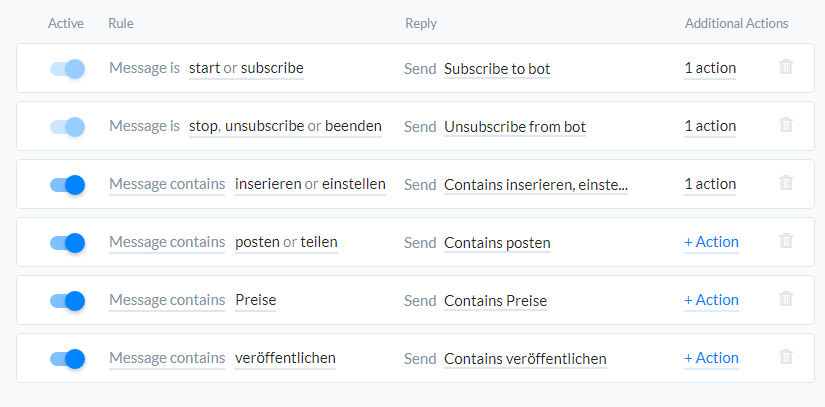Select the 'Contains veröffentlichen' reply message
The image size is (825, 407).
(x=525, y=359)
